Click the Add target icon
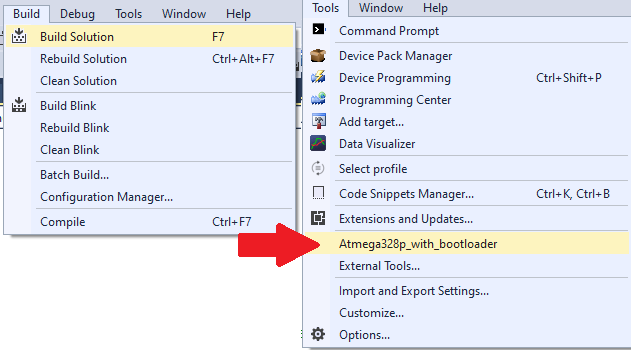 click(x=318, y=121)
